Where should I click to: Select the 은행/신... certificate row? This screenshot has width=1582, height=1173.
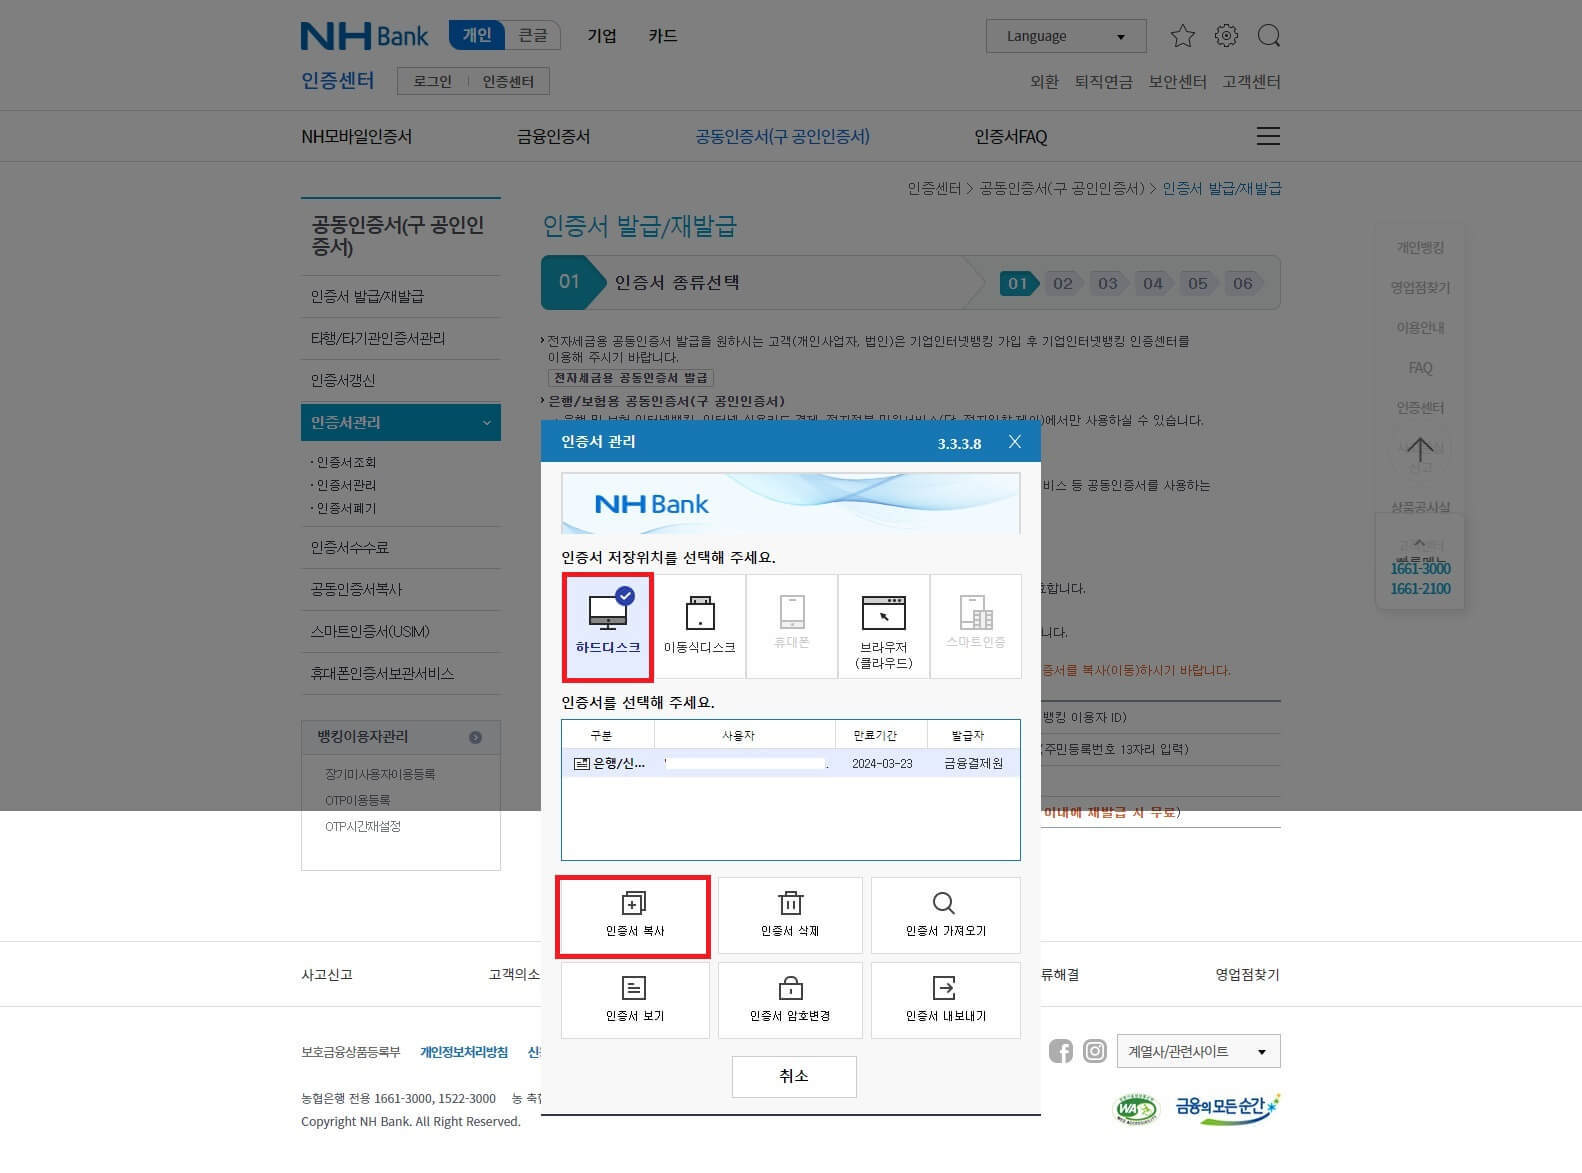coord(790,763)
